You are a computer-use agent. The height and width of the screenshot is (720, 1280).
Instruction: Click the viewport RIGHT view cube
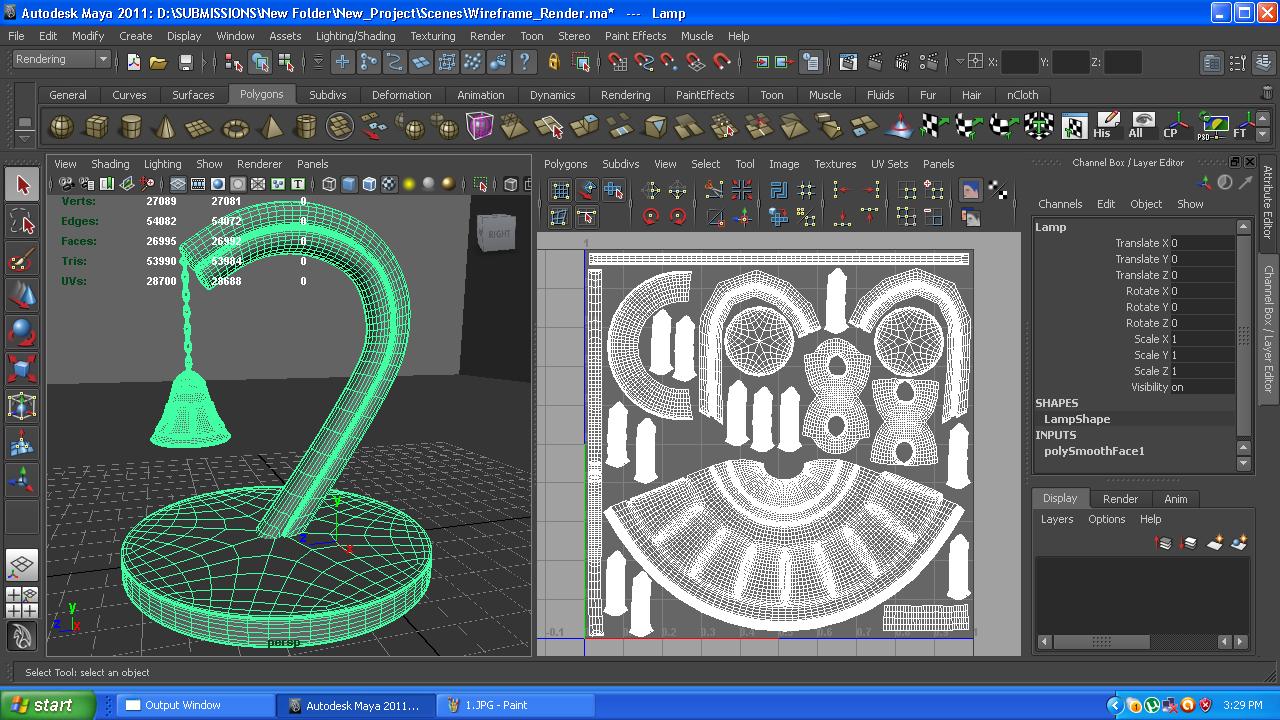click(x=498, y=234)
